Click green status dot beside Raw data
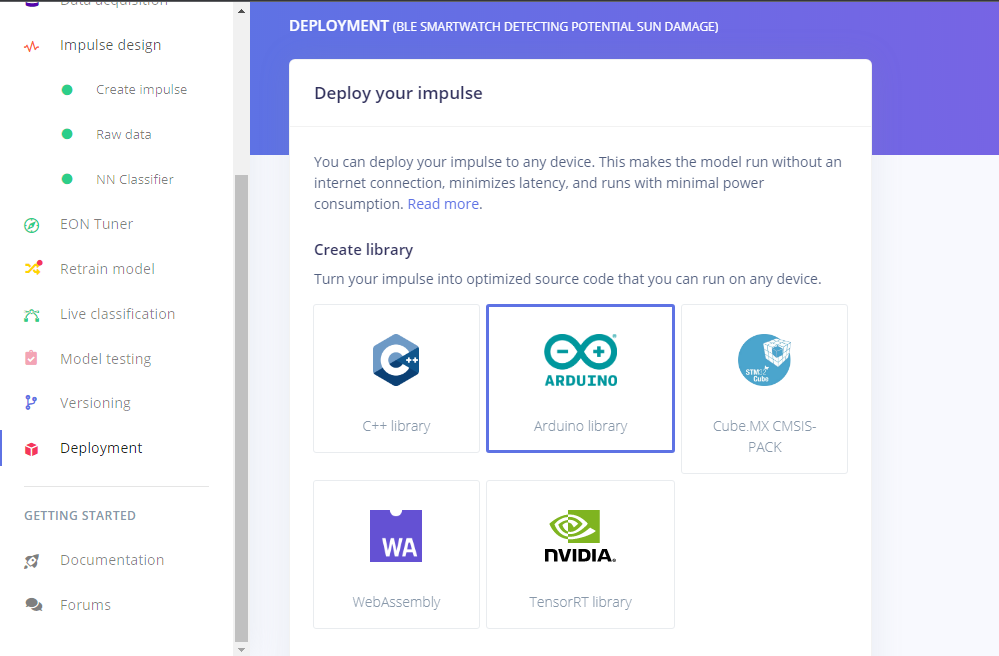This screenshot has width=999, height=656. pos(67,134)
